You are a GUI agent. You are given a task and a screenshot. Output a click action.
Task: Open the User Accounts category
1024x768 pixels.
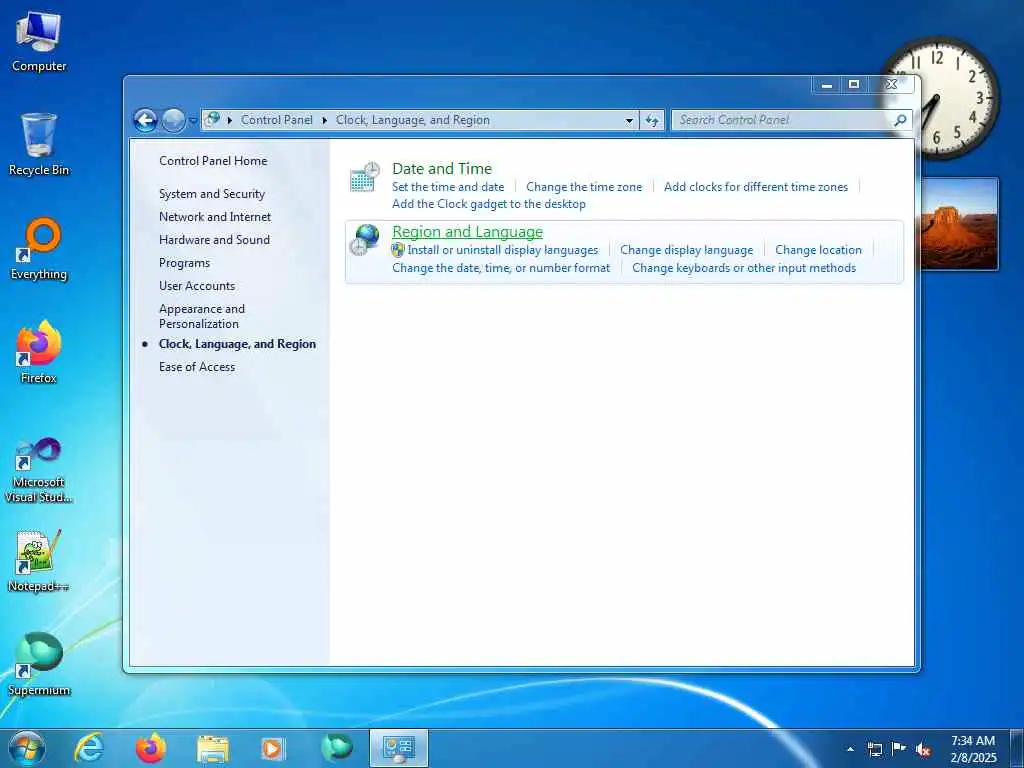[197, 285]
